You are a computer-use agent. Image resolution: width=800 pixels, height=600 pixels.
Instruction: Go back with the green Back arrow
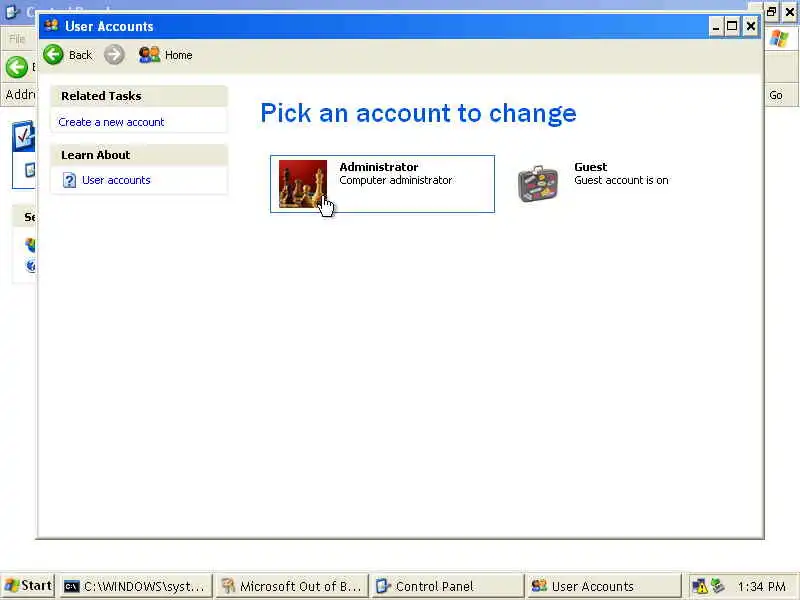[53, 55]
